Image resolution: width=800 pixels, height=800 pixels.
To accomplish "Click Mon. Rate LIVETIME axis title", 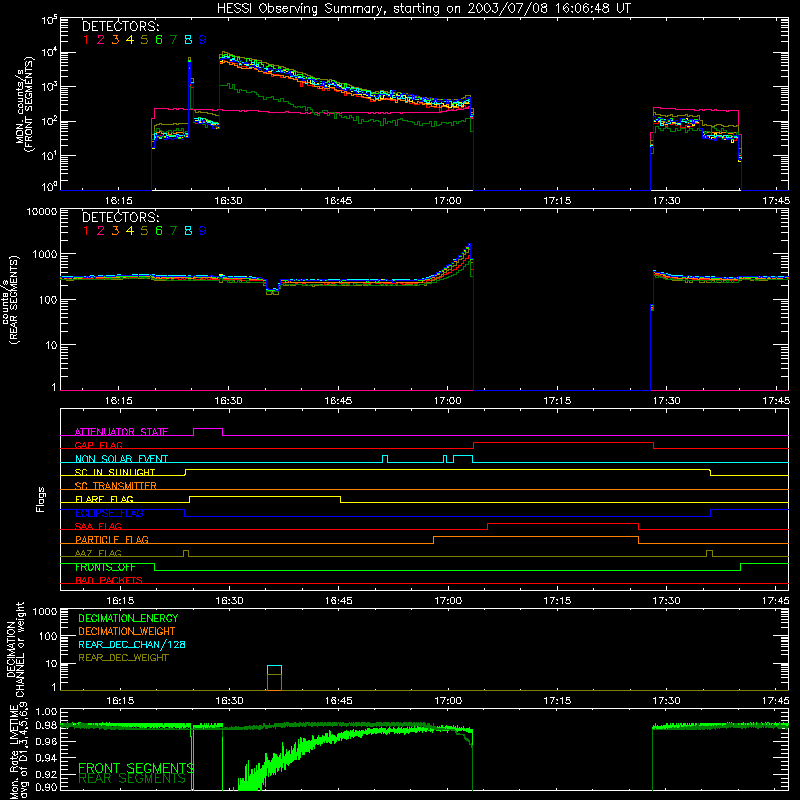I will pos(17,753).
